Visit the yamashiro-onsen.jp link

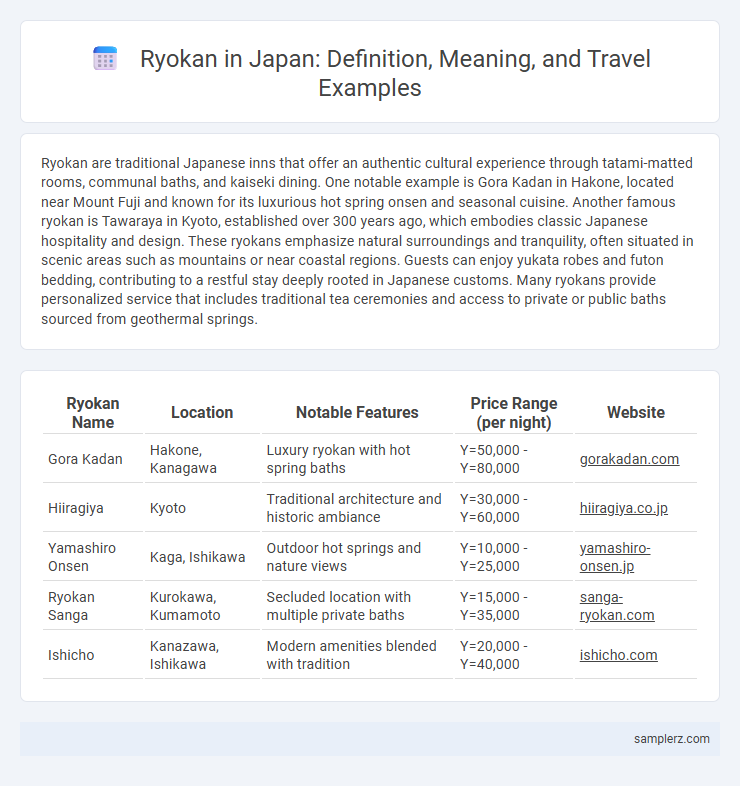point(615,557)
